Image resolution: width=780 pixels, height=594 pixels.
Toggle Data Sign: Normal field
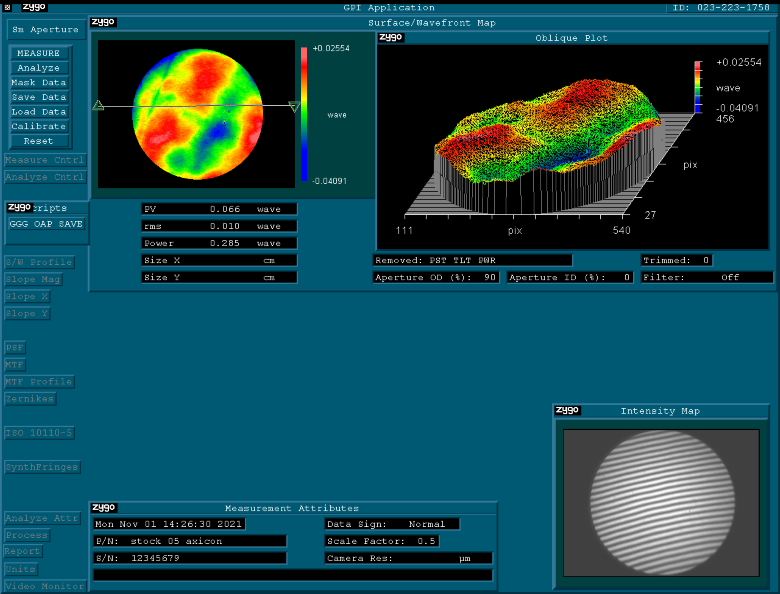coord(392,524)
